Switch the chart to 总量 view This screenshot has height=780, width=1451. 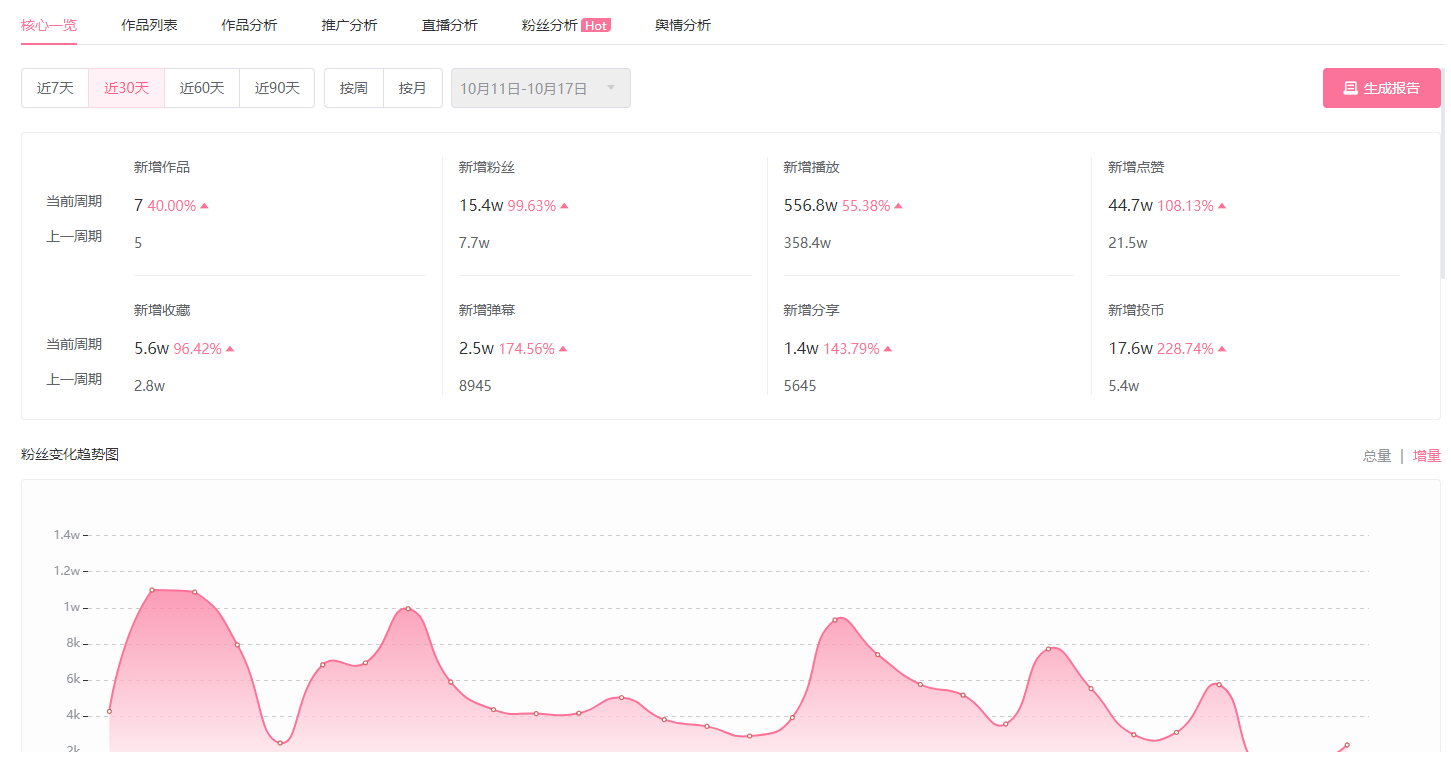click(x=1377, y=456)
